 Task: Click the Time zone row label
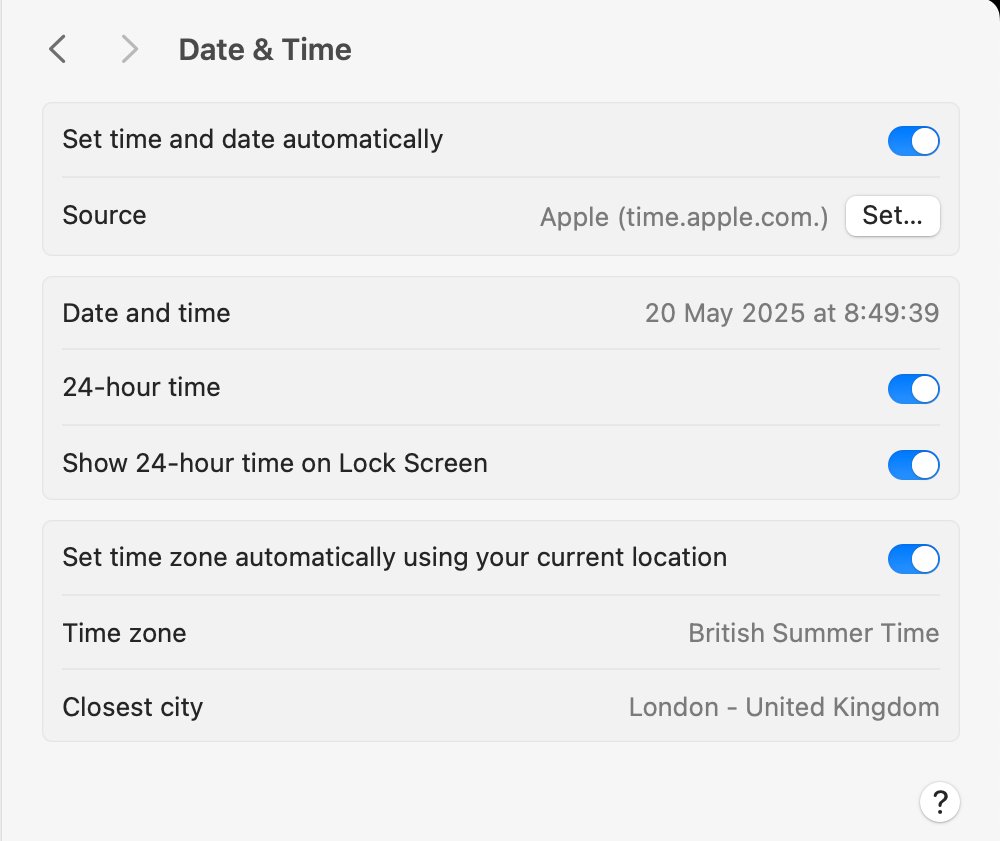pyautogui.click(x=124, y=633)
